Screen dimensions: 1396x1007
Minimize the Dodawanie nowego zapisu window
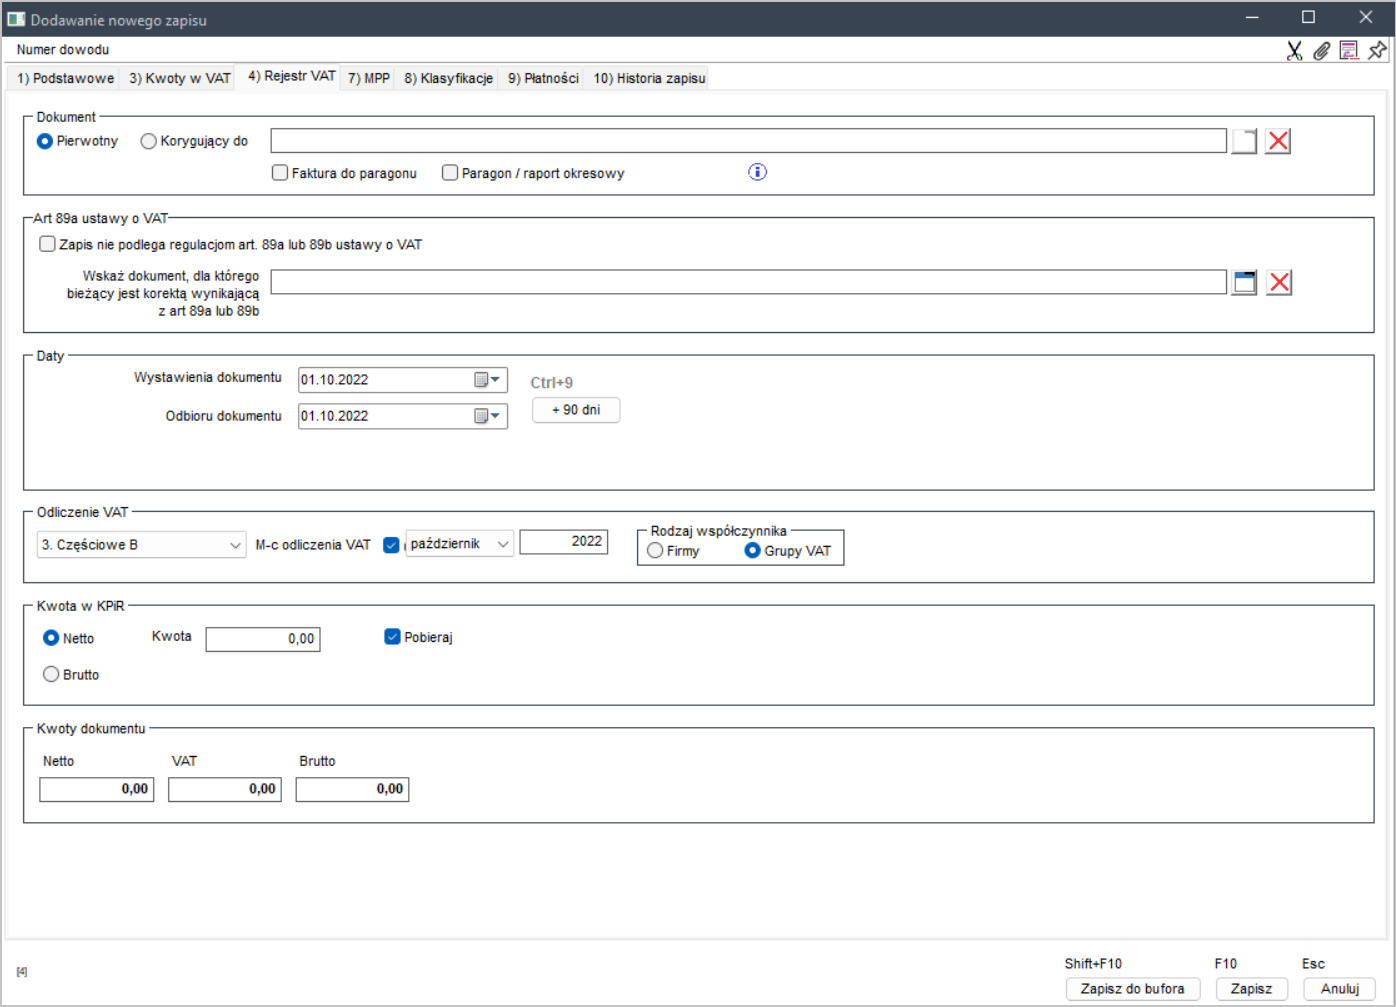[1252, 18]
